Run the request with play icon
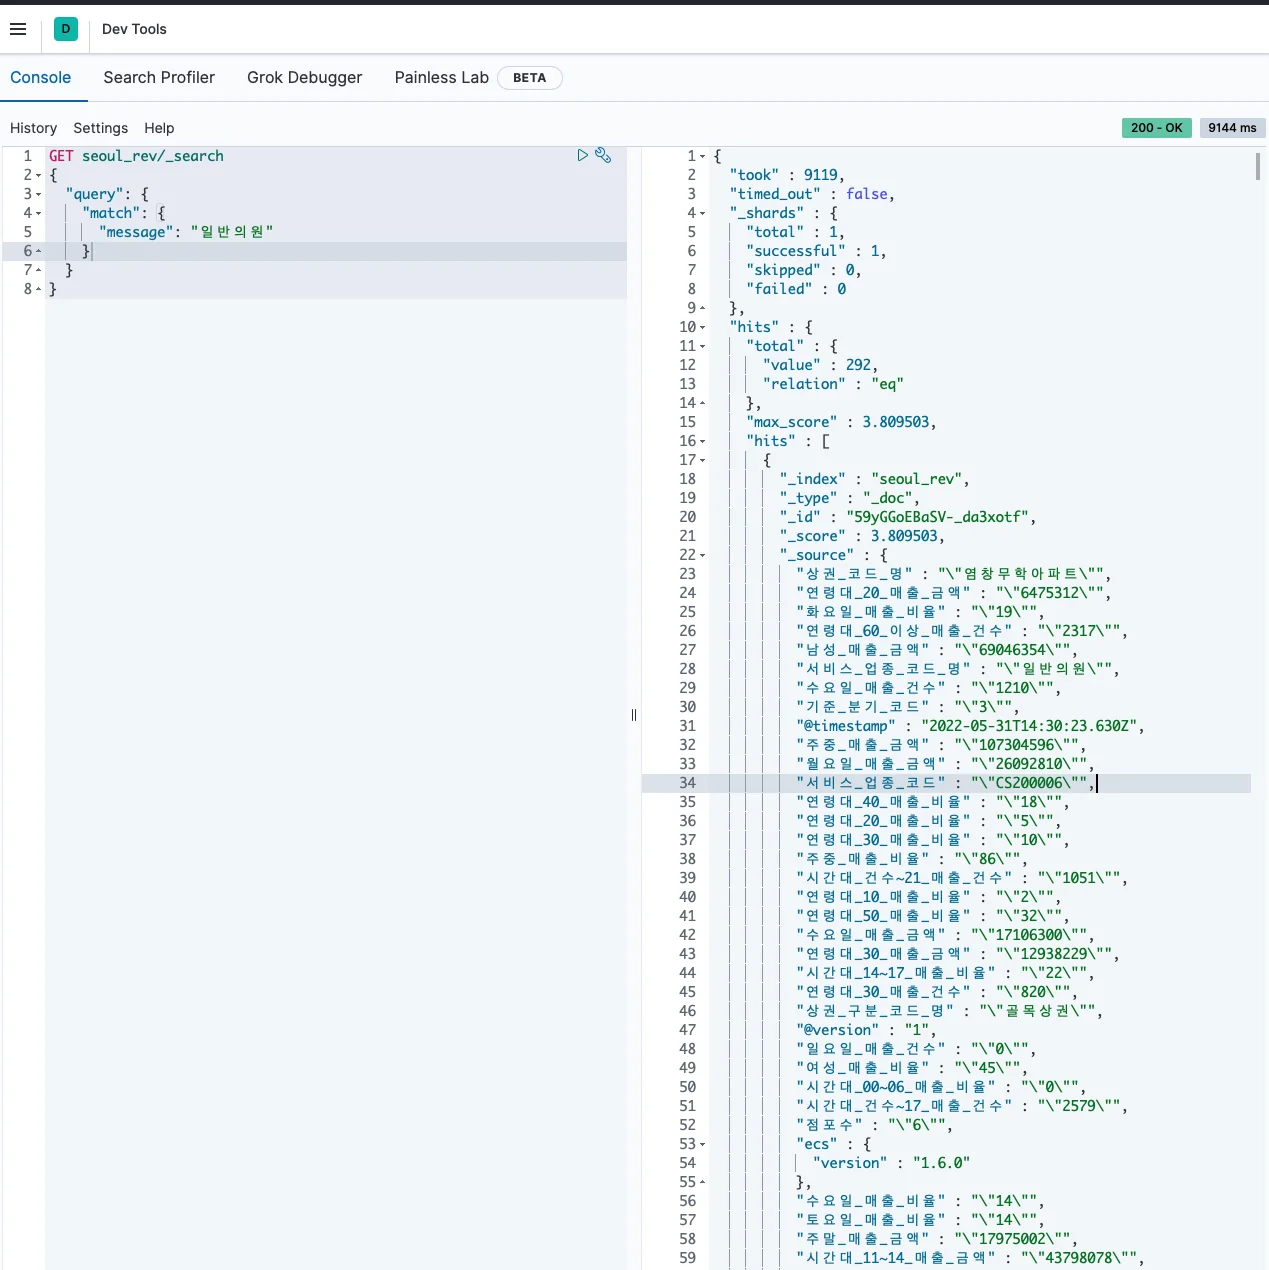 point(582,155)
